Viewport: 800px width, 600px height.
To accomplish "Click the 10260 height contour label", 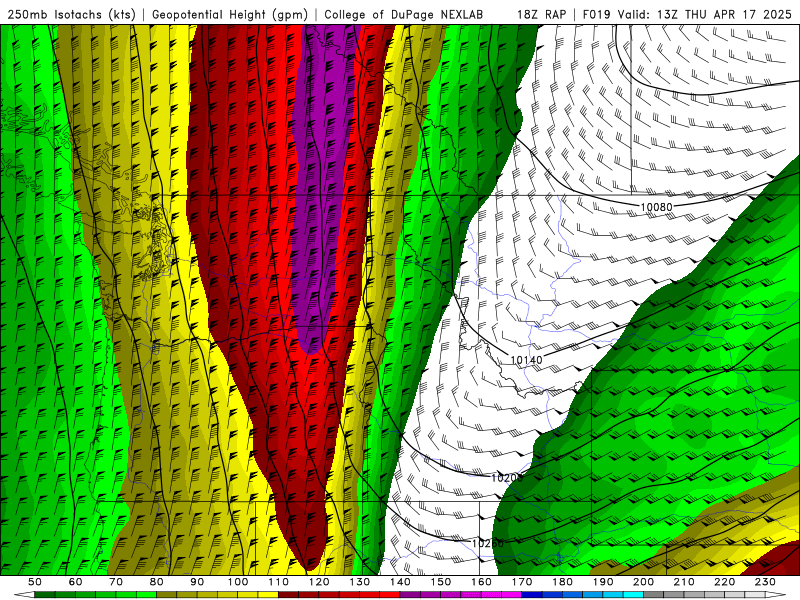I will [x=488, y=543].
